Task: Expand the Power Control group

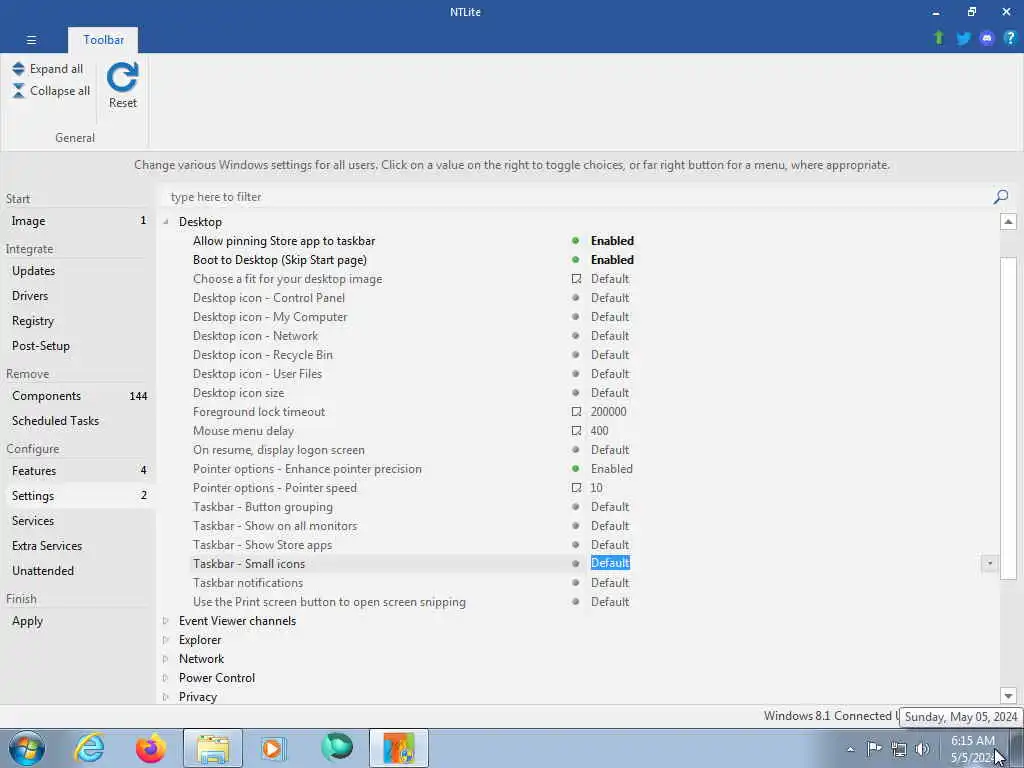Action: click(x=166, y=678)
